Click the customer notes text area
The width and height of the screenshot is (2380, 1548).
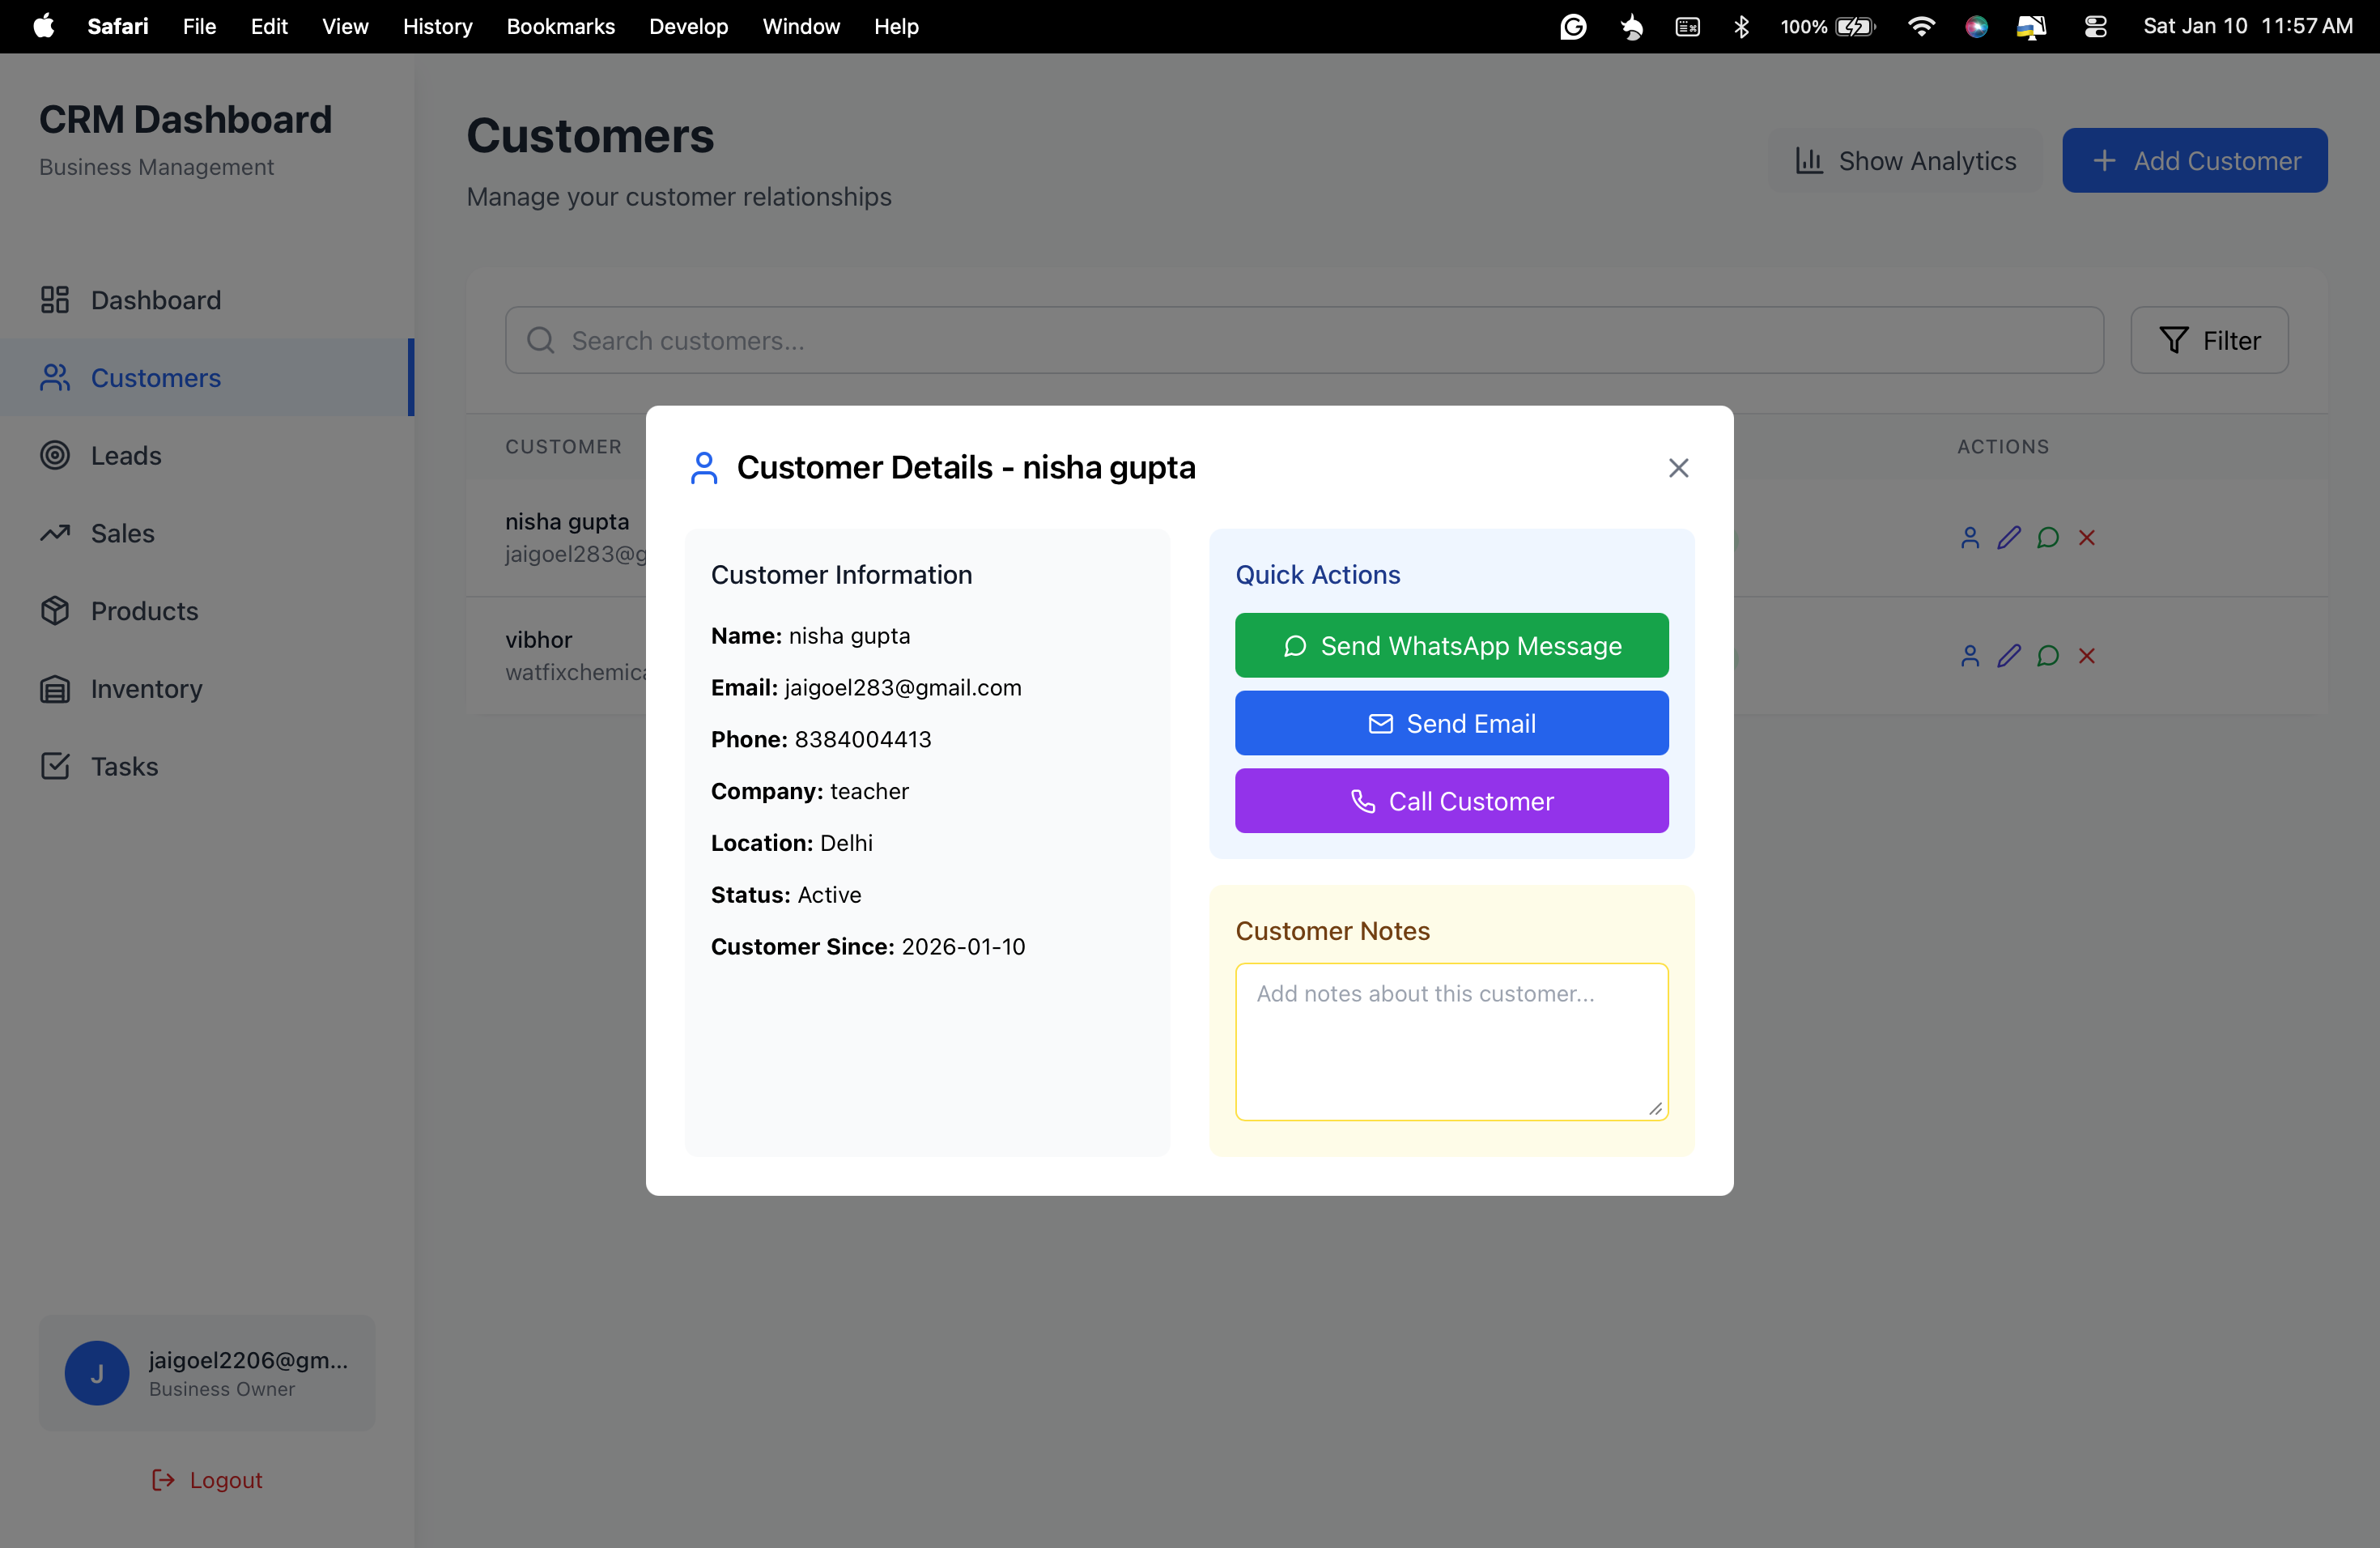coord(1451,1041)
